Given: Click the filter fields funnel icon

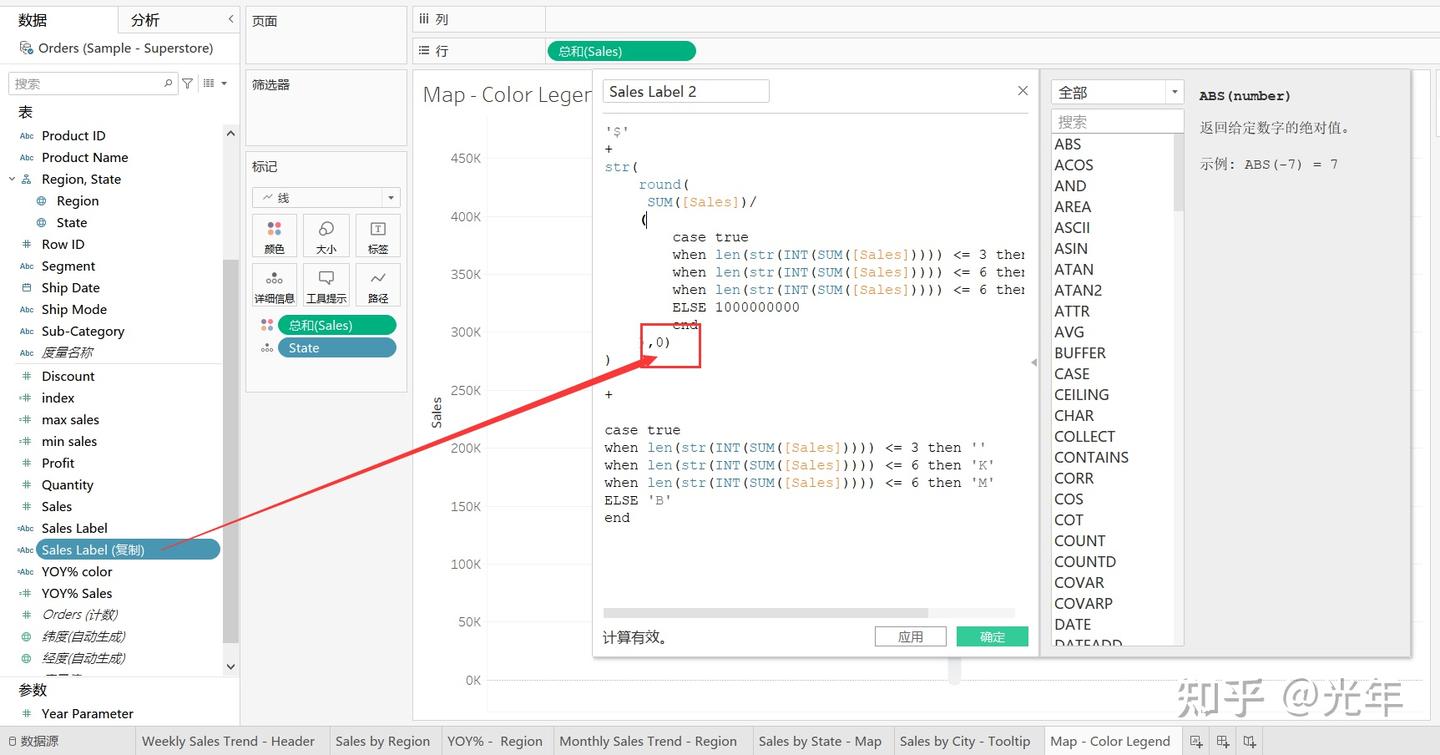Looking at the screenshot, I should pos(187,84).
